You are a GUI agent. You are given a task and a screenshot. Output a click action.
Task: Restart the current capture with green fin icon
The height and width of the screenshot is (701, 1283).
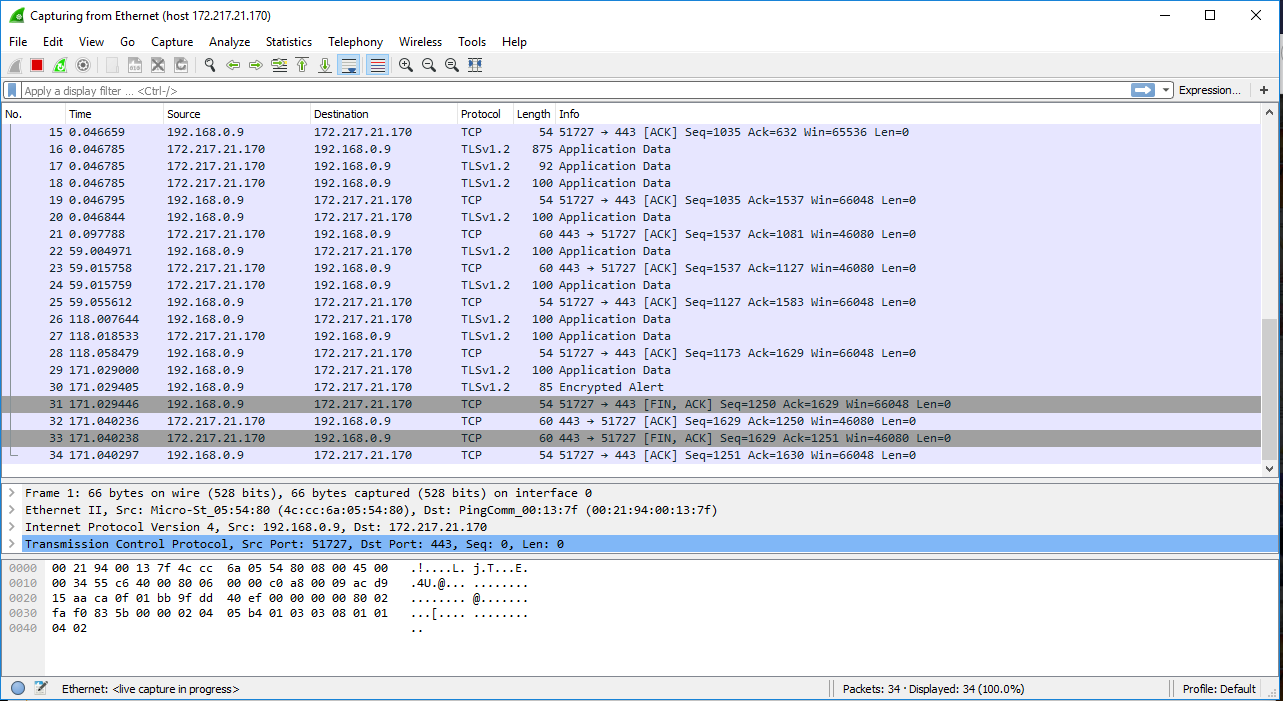tap(60, 65)
